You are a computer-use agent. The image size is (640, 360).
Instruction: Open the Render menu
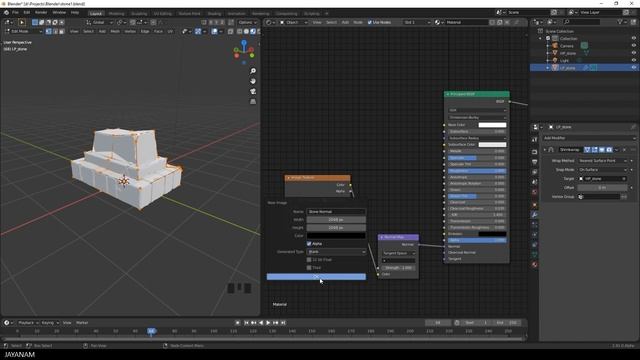tap(41, 13)
